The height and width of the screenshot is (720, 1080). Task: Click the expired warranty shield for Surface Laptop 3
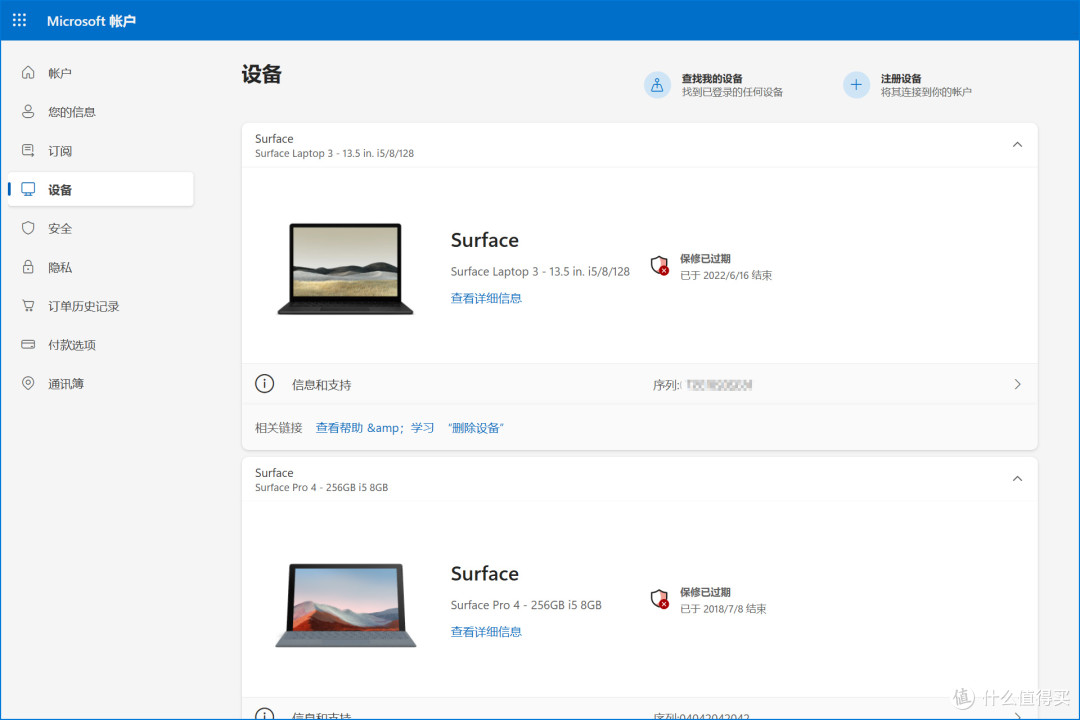click(660, 265)
